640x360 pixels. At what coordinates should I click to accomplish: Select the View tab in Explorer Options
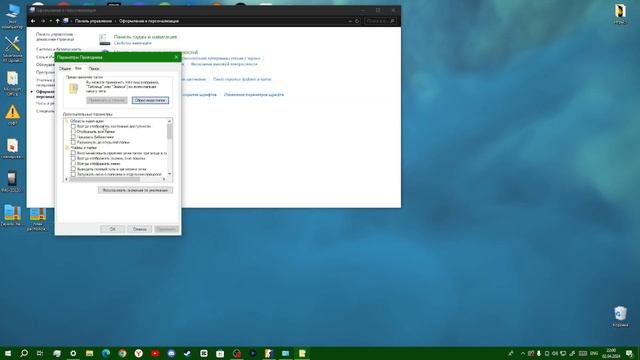[x=78, y=68]
